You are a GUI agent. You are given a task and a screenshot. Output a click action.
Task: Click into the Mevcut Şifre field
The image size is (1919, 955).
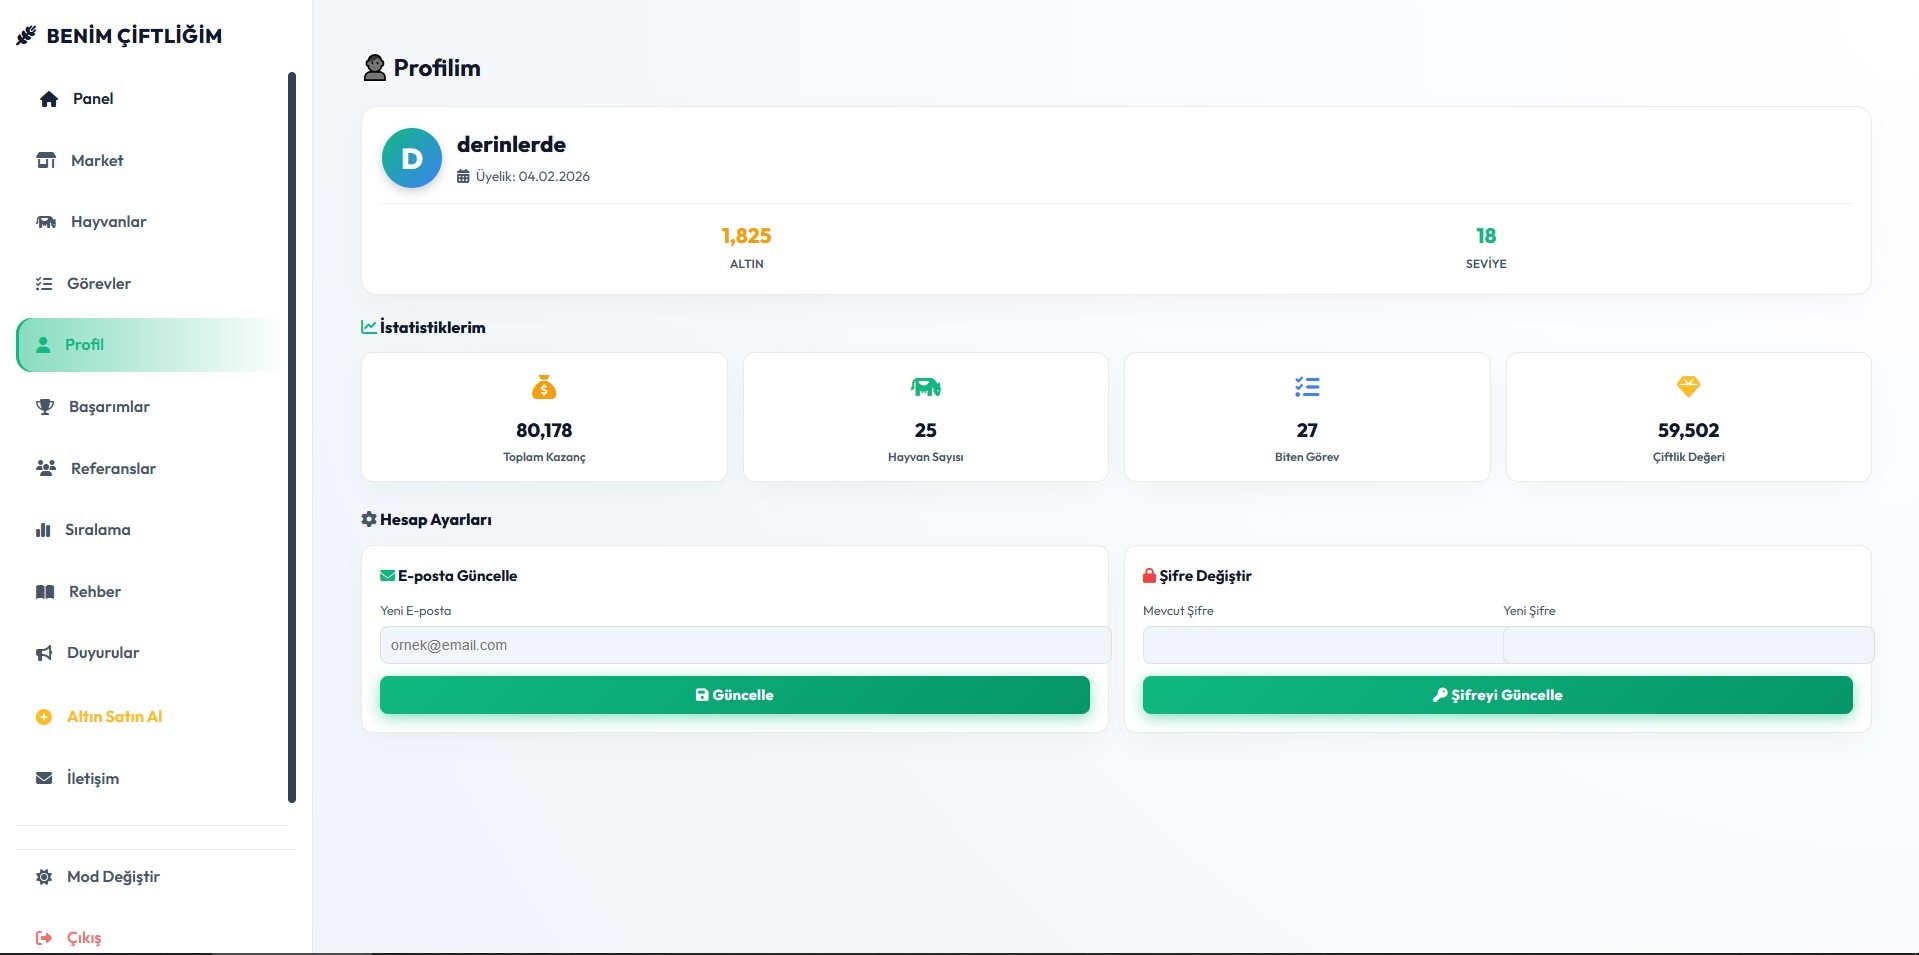[1322, 645]
